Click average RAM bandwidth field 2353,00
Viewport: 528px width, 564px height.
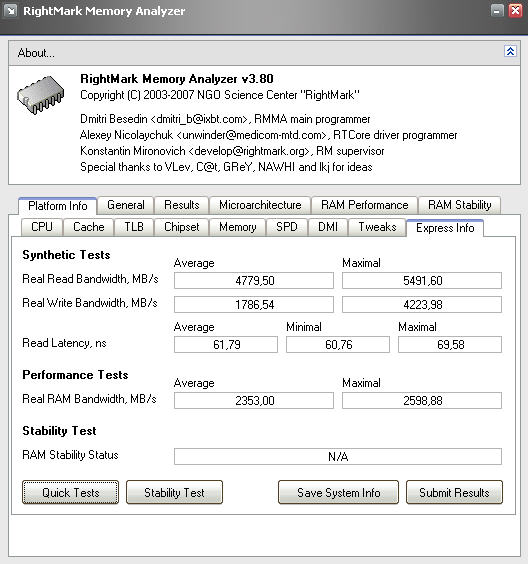click(x=254, y=401)
